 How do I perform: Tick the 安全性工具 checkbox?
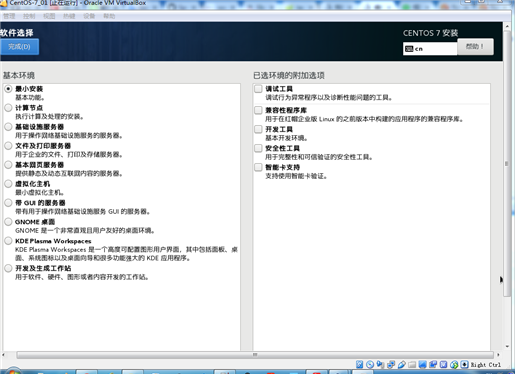(x=258, y=148)
